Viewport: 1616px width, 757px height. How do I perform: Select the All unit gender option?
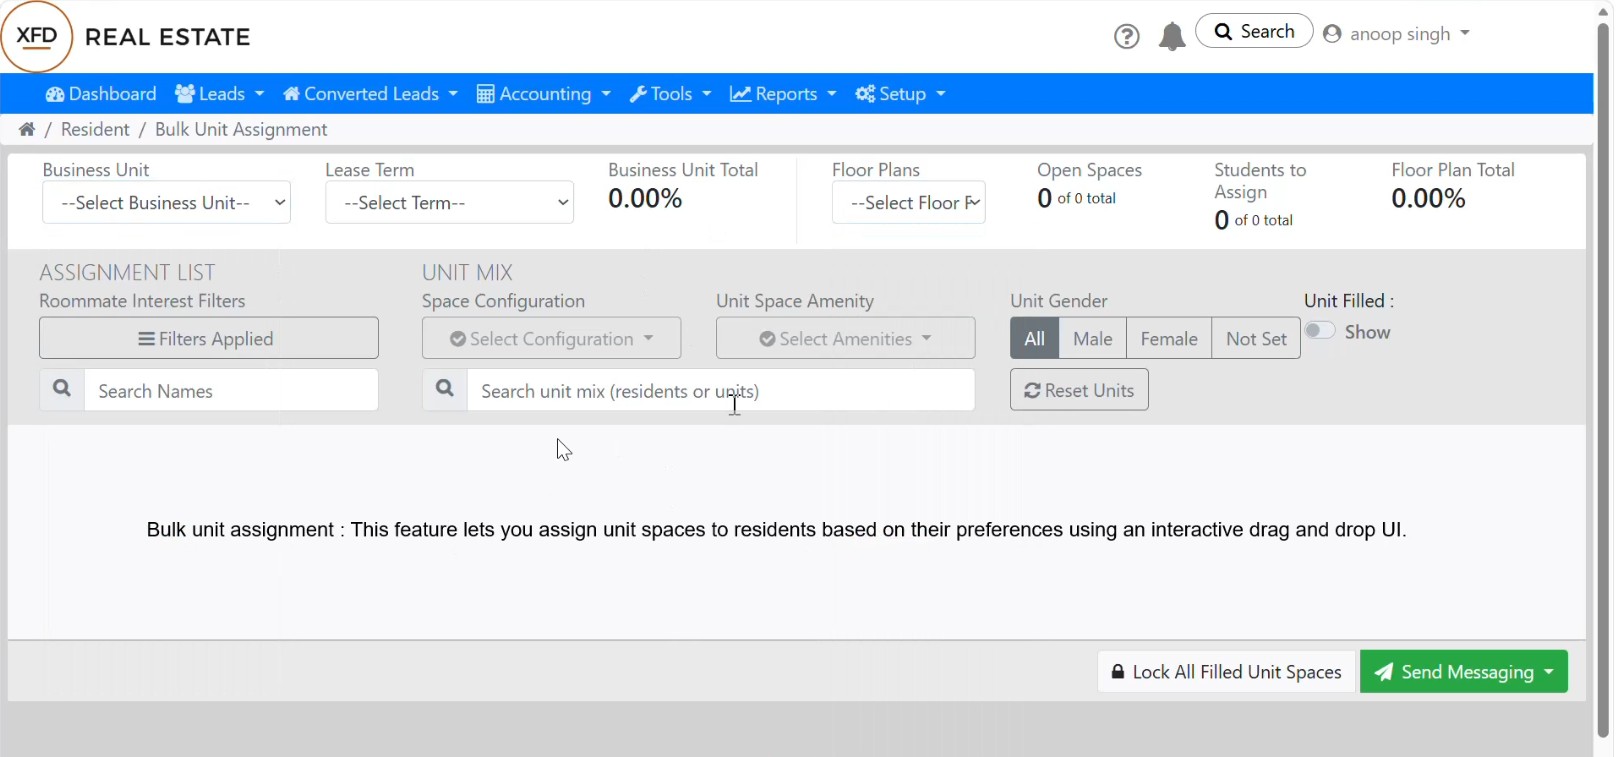click(1035, 339)
